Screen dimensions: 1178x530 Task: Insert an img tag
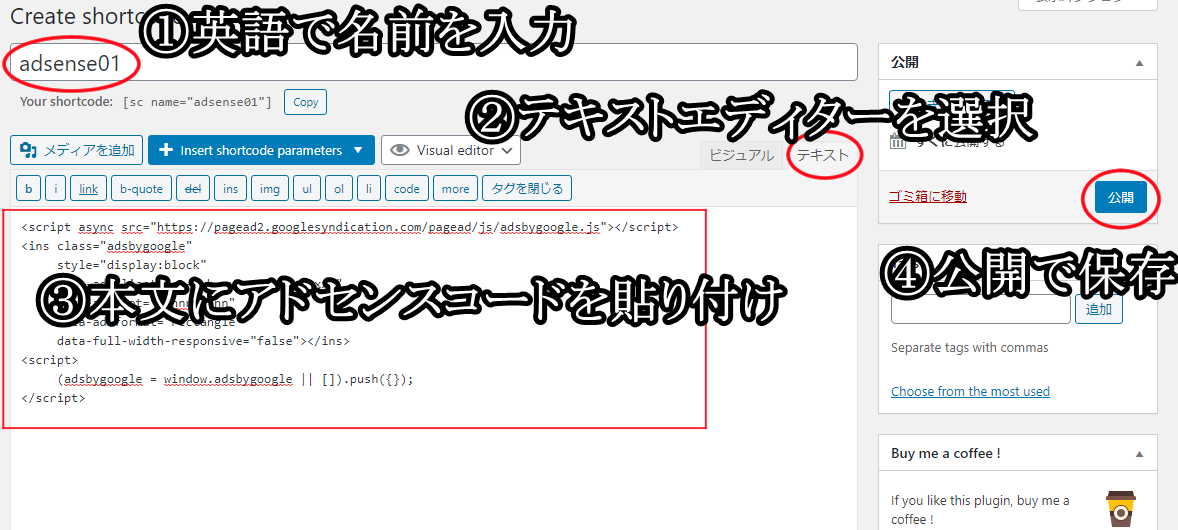pos(270,189)
